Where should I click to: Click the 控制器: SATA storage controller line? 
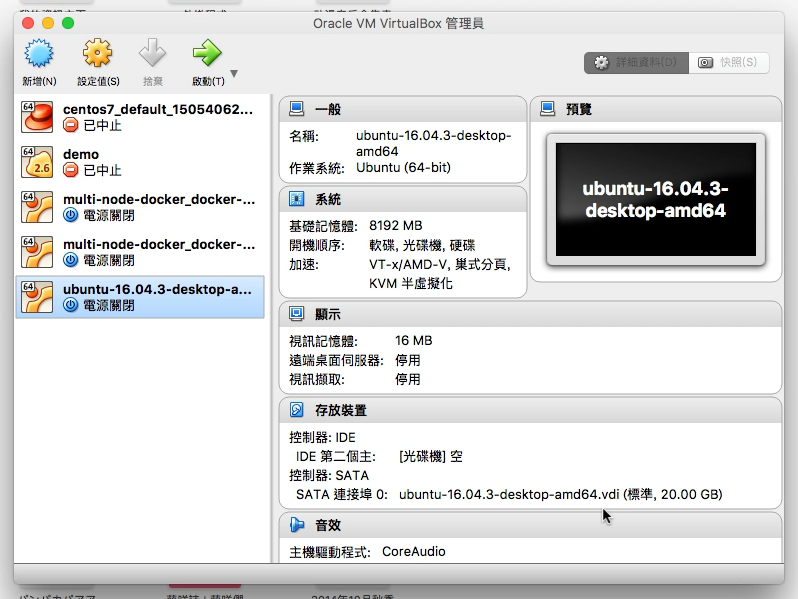pos(329,475)
